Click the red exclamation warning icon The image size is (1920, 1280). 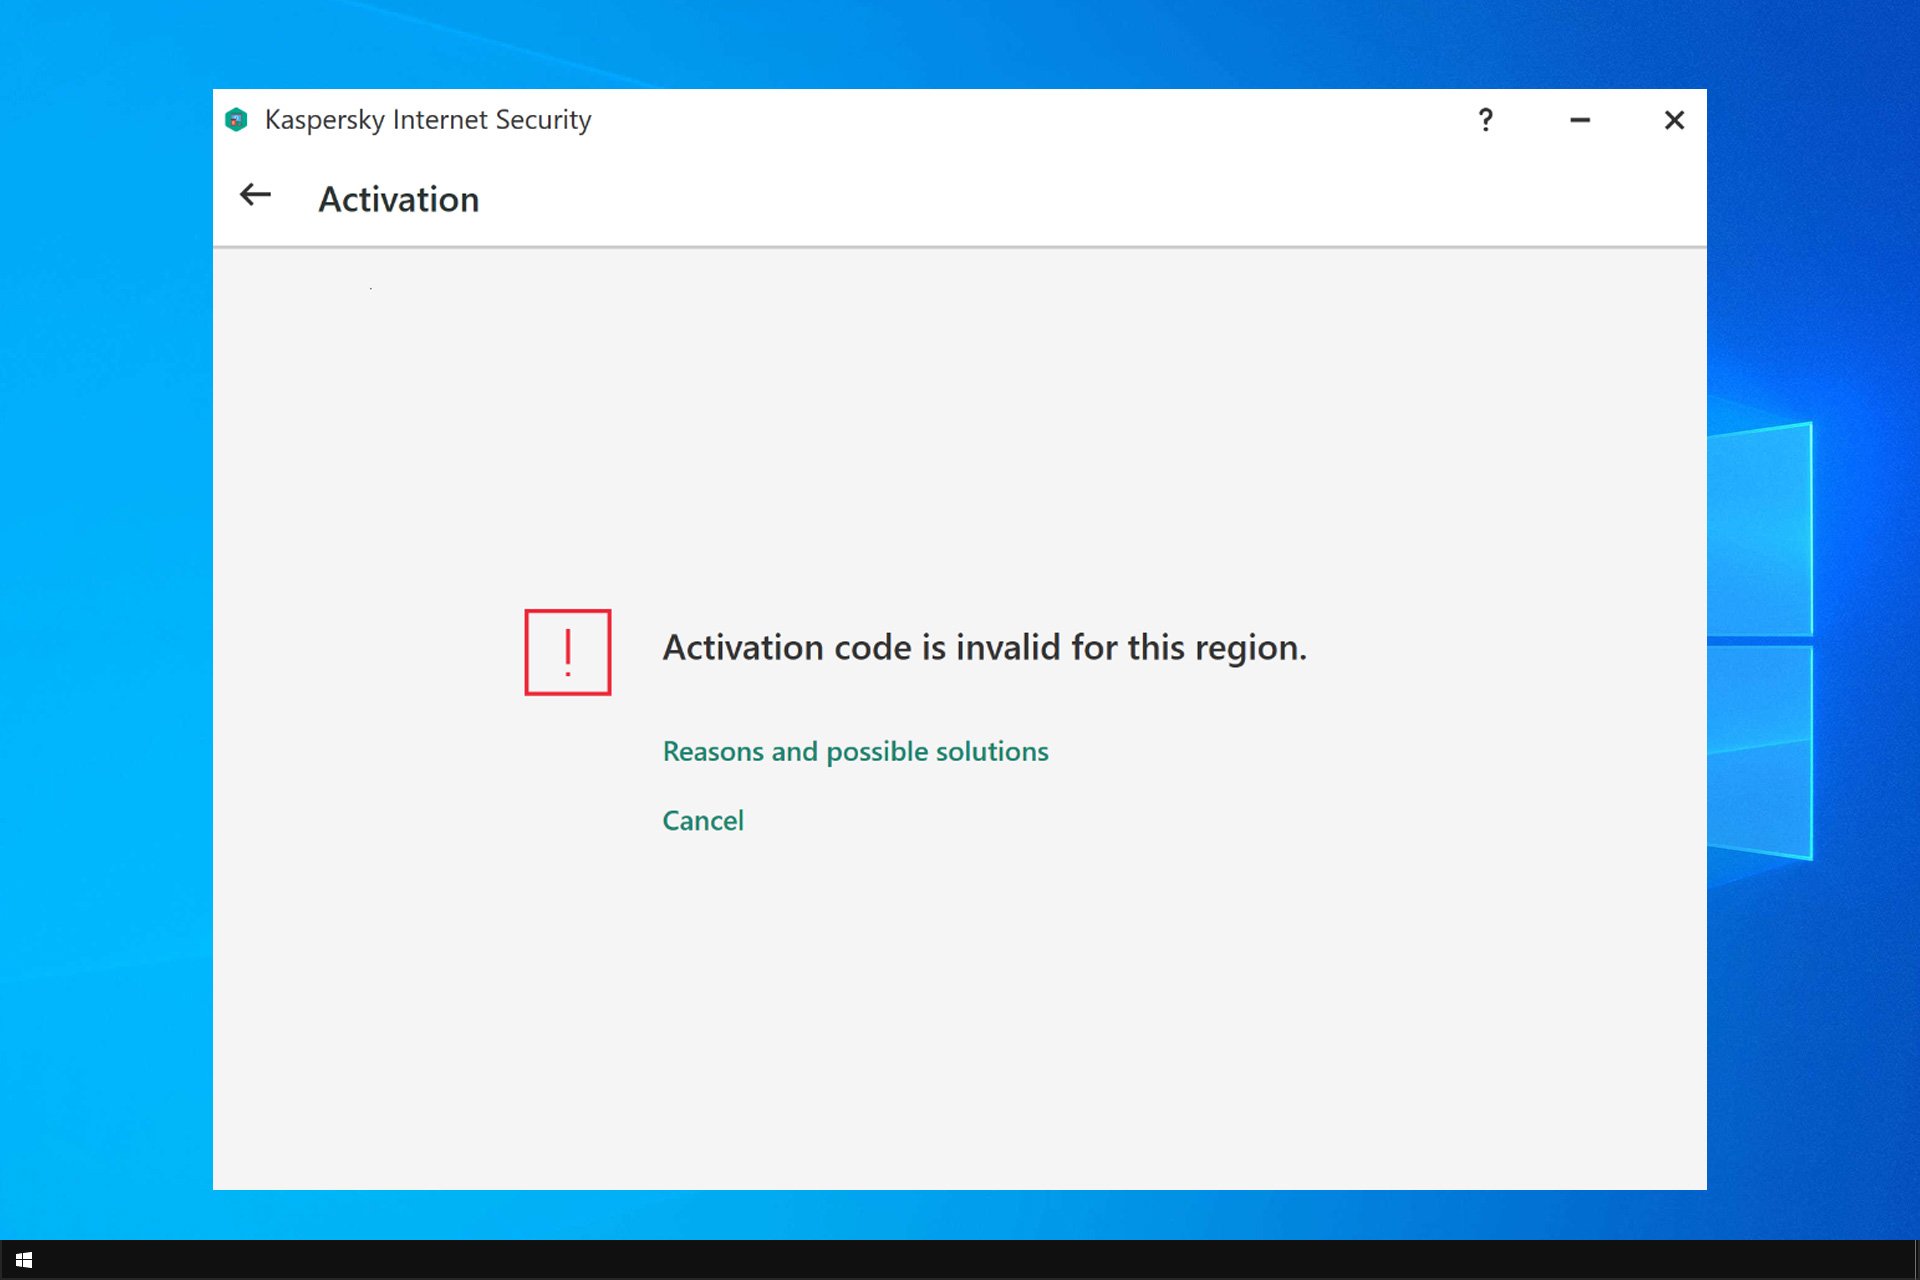point(568,652)
